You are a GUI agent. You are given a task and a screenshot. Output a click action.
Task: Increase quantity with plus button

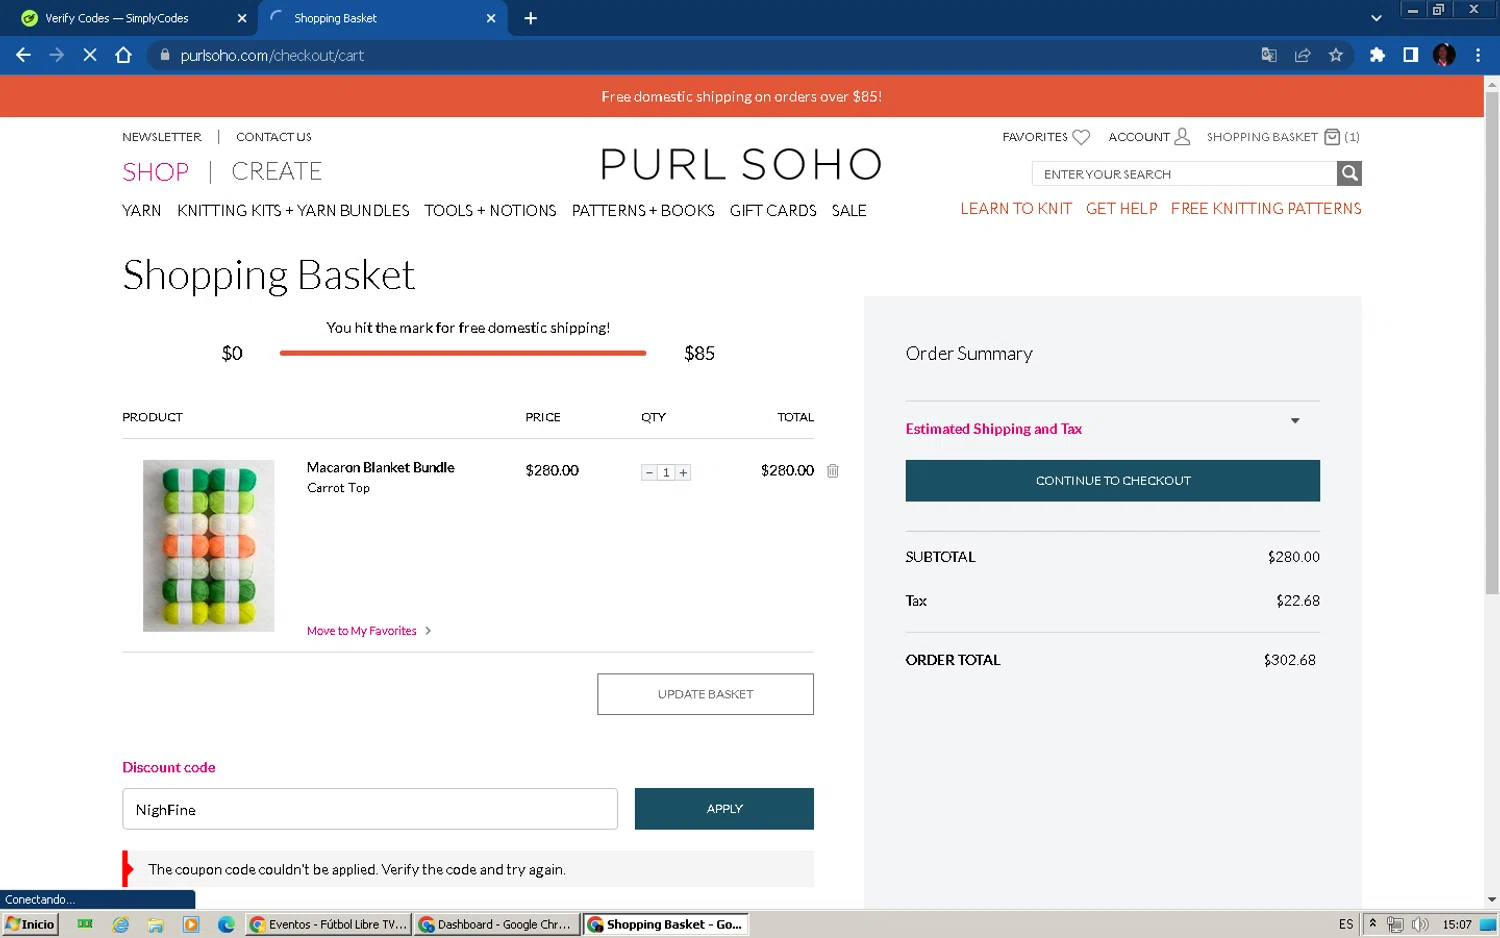coord(683,472)
